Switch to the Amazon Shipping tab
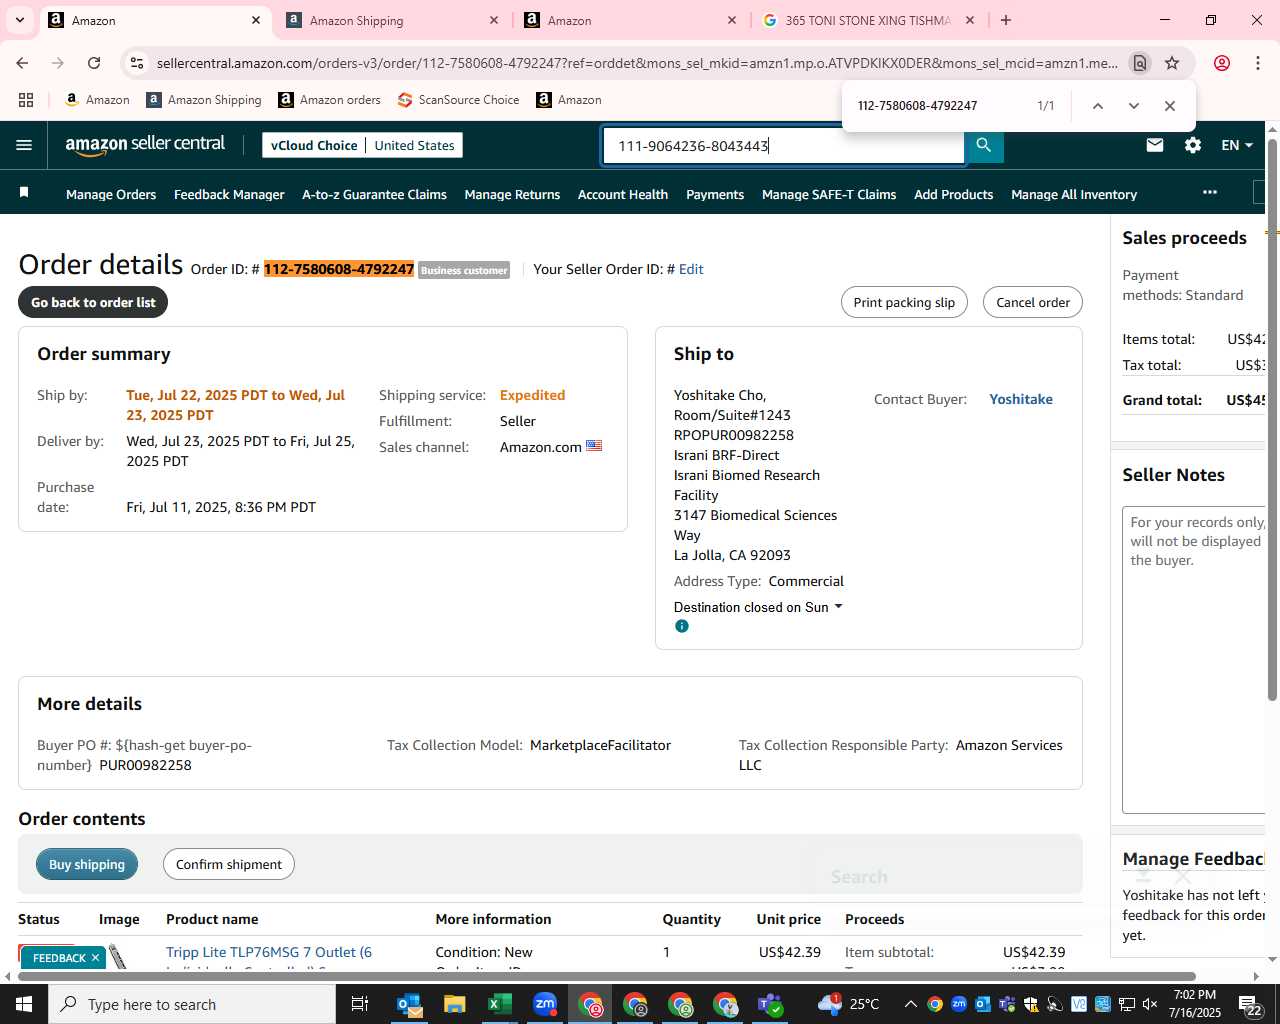1280x1024 pixels. click(392, 20)
